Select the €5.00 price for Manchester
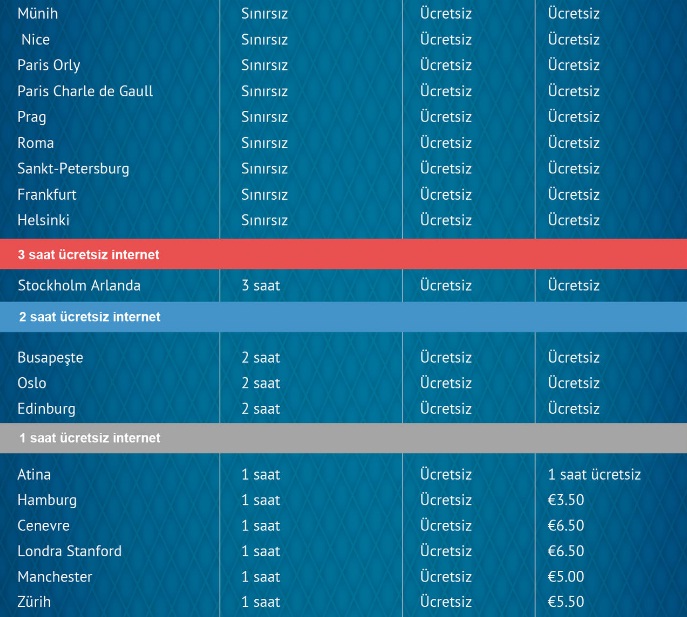The image size is (687, 617). point(566,577)
